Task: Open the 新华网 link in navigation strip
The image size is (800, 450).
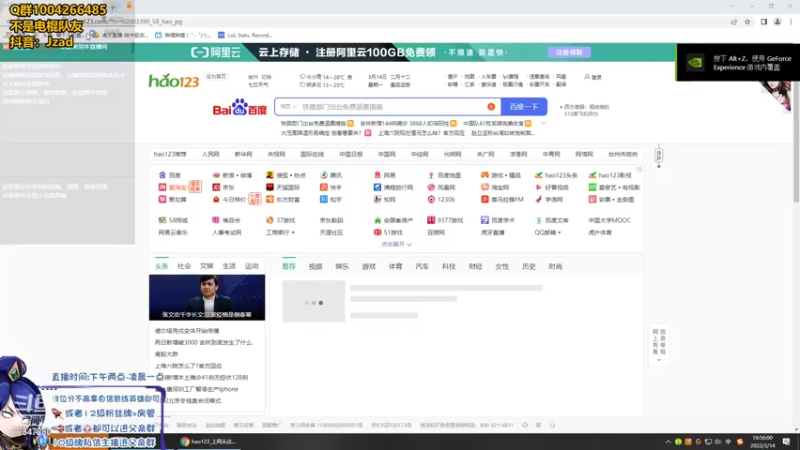Action: pyautogui.click(x=243, y=154)
